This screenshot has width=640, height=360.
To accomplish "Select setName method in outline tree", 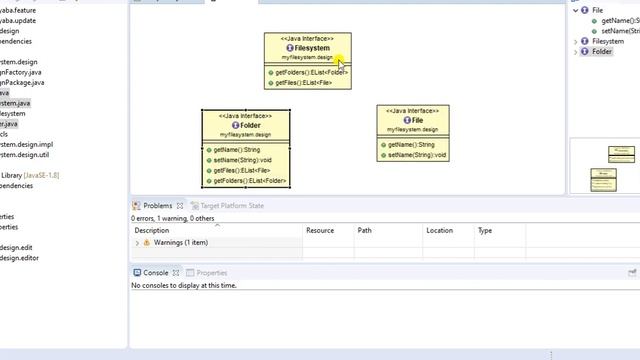I will click(x=620, y=31).
